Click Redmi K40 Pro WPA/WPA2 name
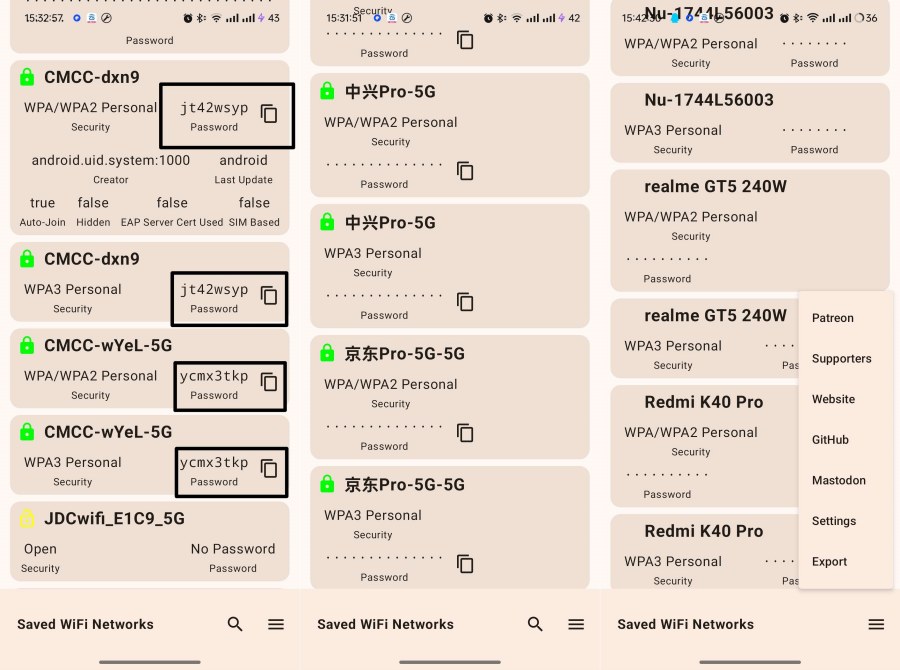This screenshot has width=900, height=670. click(x=704, y=402)
